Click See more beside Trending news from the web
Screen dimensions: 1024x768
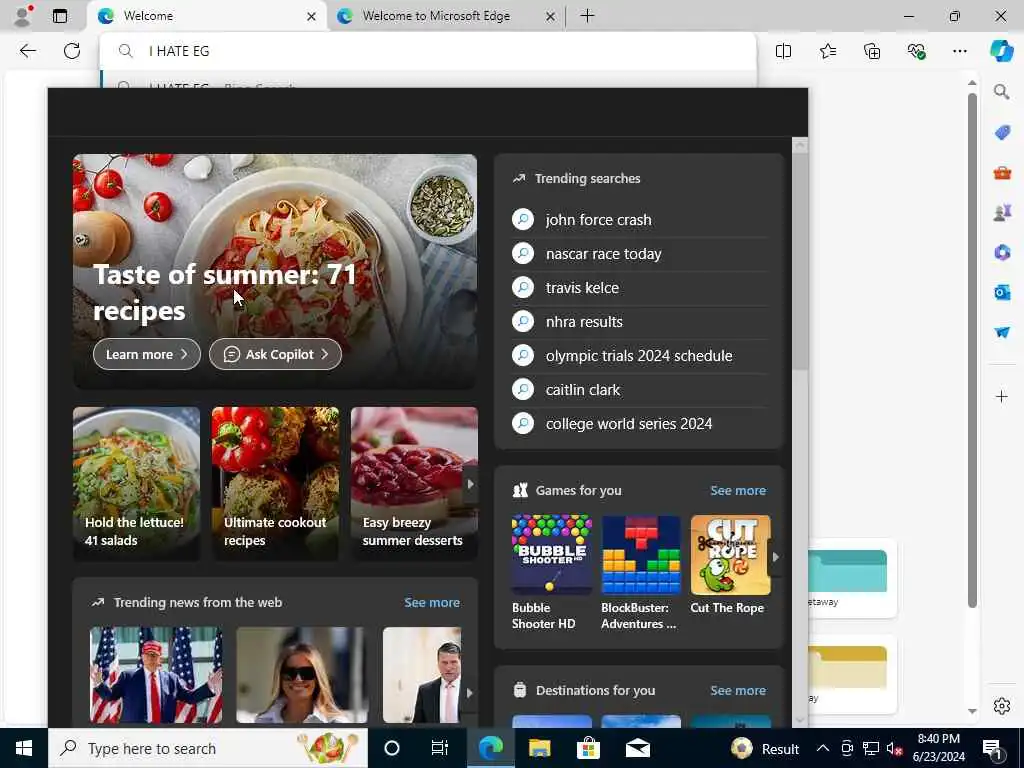tap(432, 602)
